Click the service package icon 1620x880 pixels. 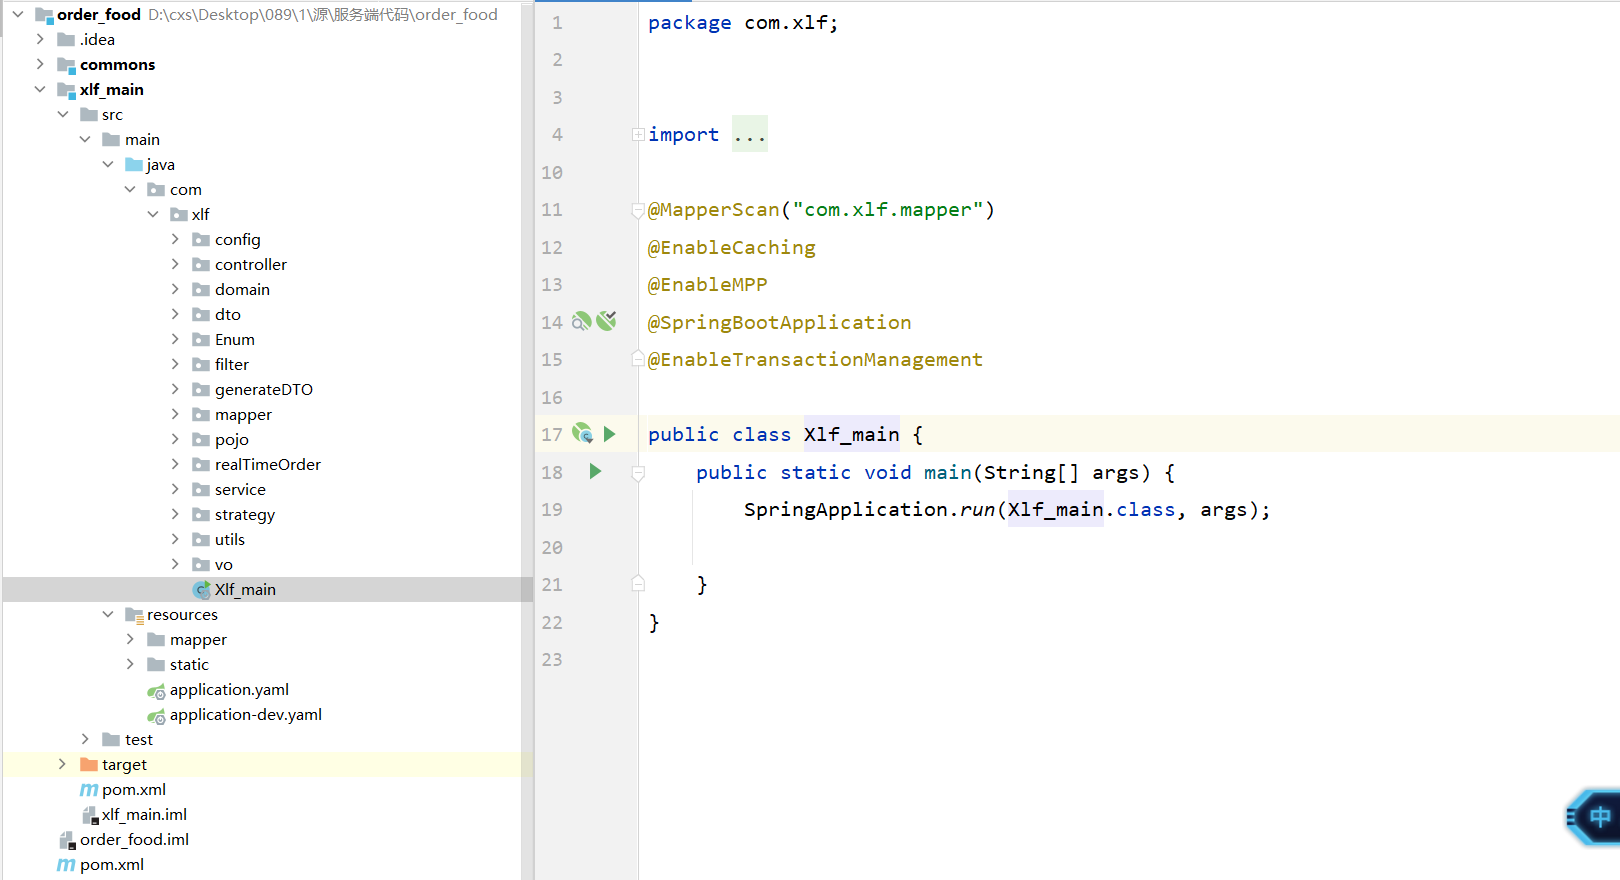point(201,489)
